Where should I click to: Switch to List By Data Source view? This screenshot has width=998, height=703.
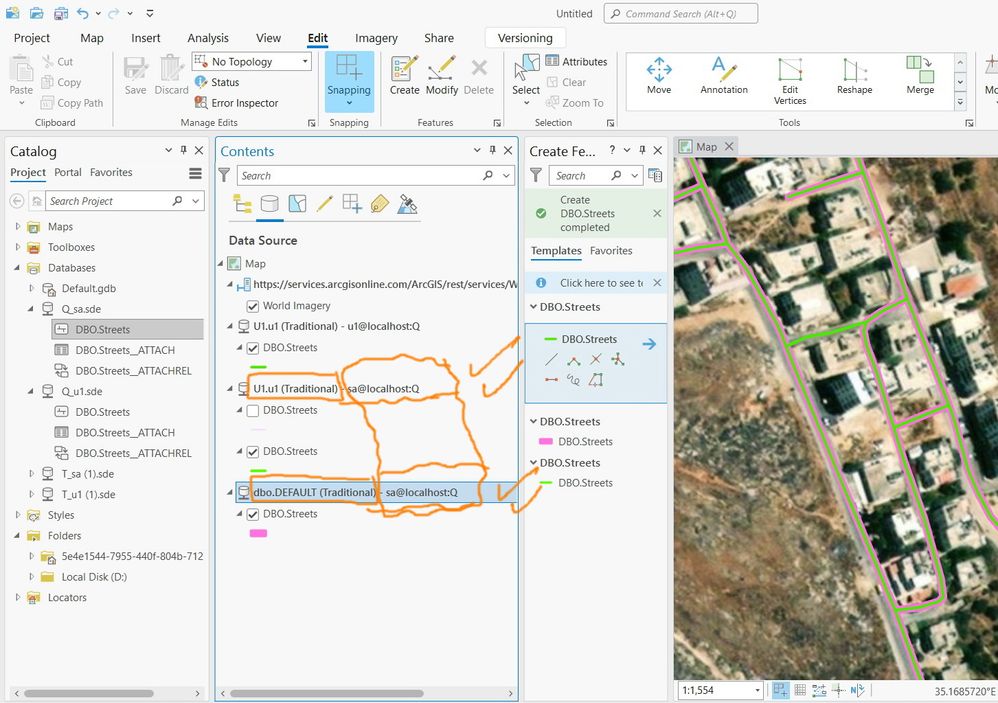pos(269,204)
